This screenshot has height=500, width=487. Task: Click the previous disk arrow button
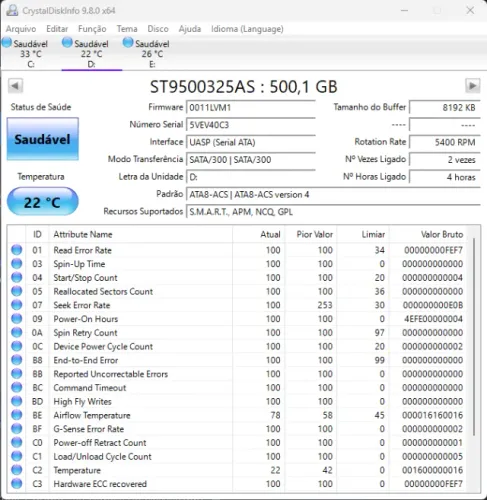tap(15, 86)
